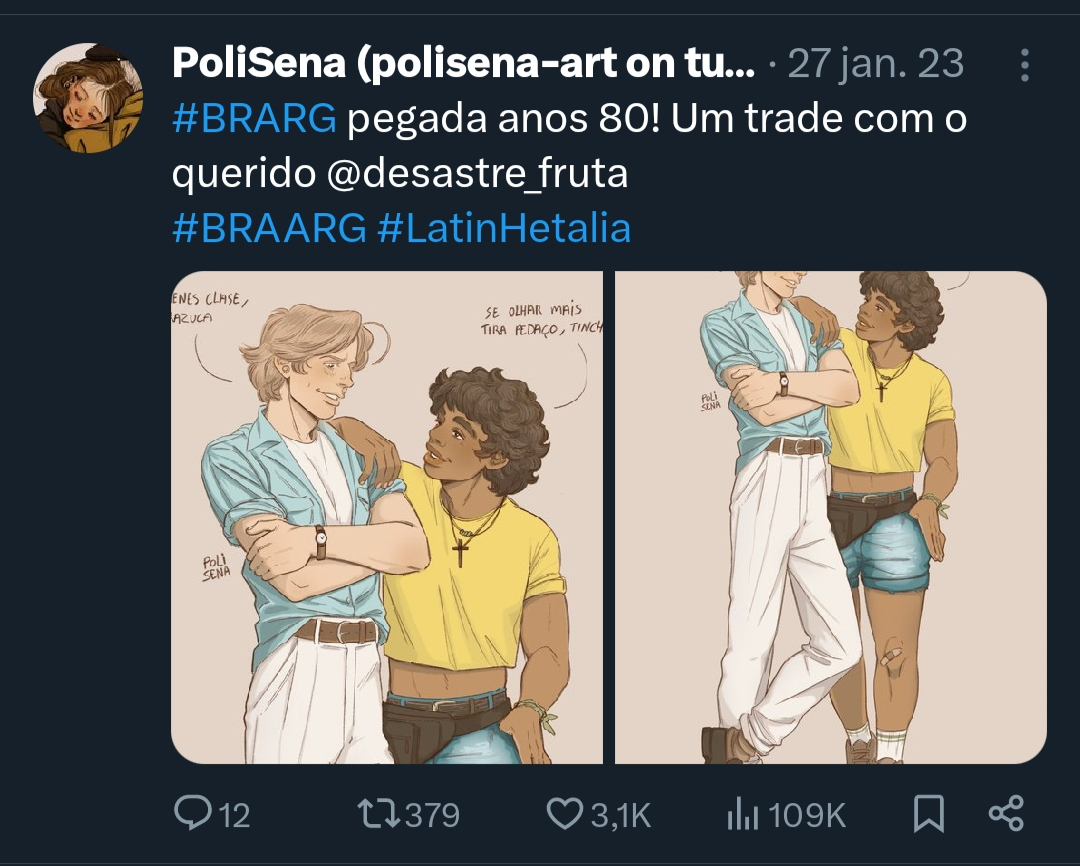Image resolution: width=1080 pixels, height=866 pixels.
Task: Click the 3,1K likes count
Action: pos(621,815)
